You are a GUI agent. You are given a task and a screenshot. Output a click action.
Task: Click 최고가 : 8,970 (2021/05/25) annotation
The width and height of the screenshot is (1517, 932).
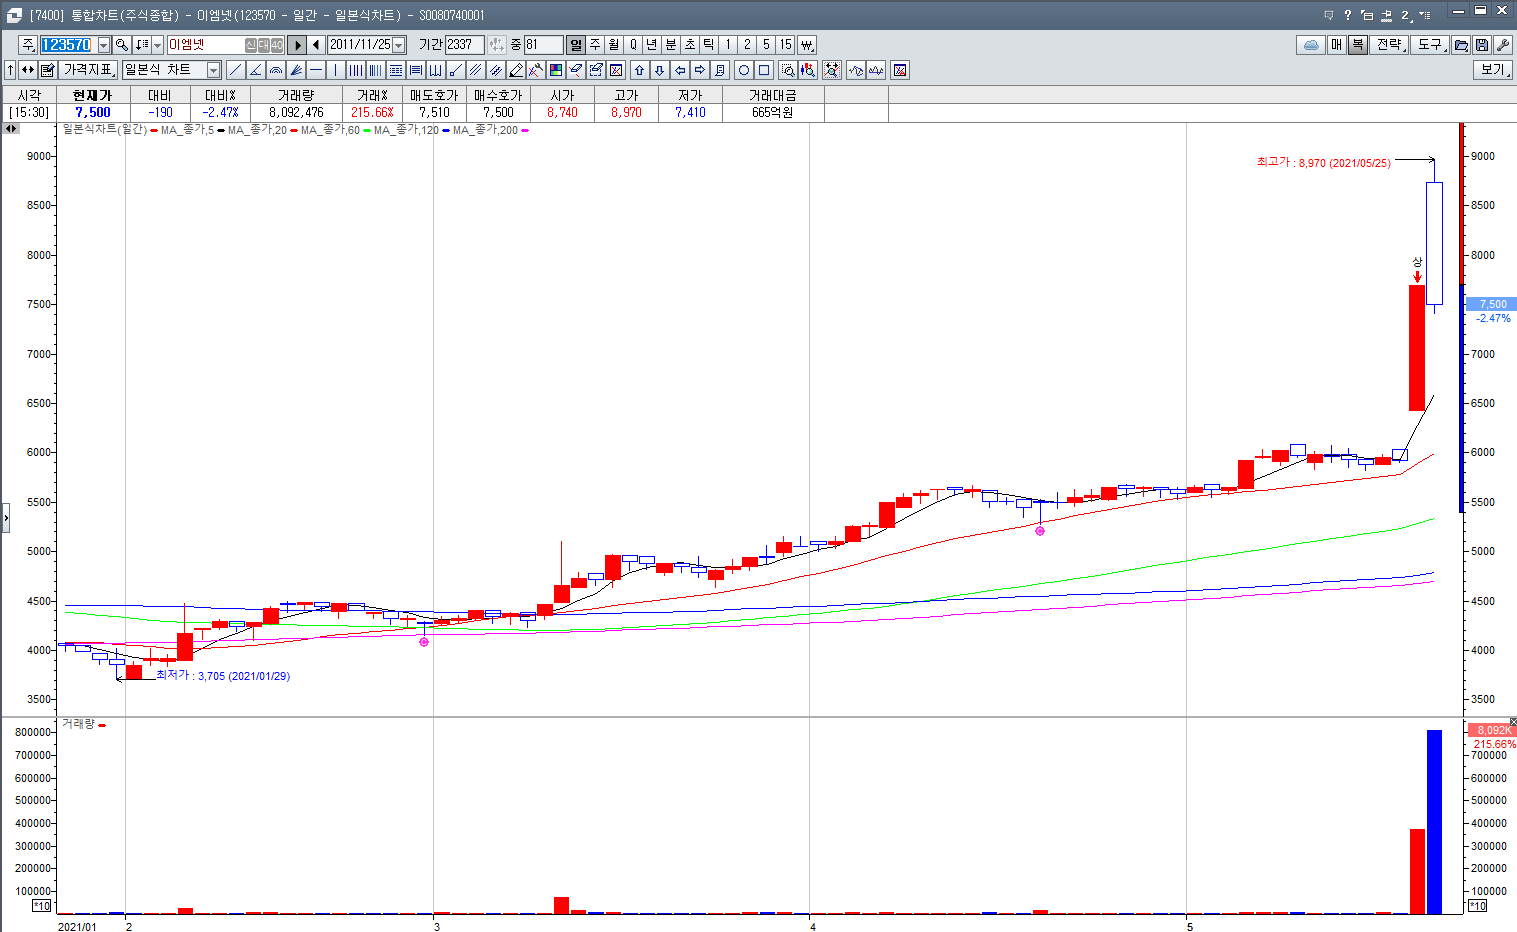1324,162
